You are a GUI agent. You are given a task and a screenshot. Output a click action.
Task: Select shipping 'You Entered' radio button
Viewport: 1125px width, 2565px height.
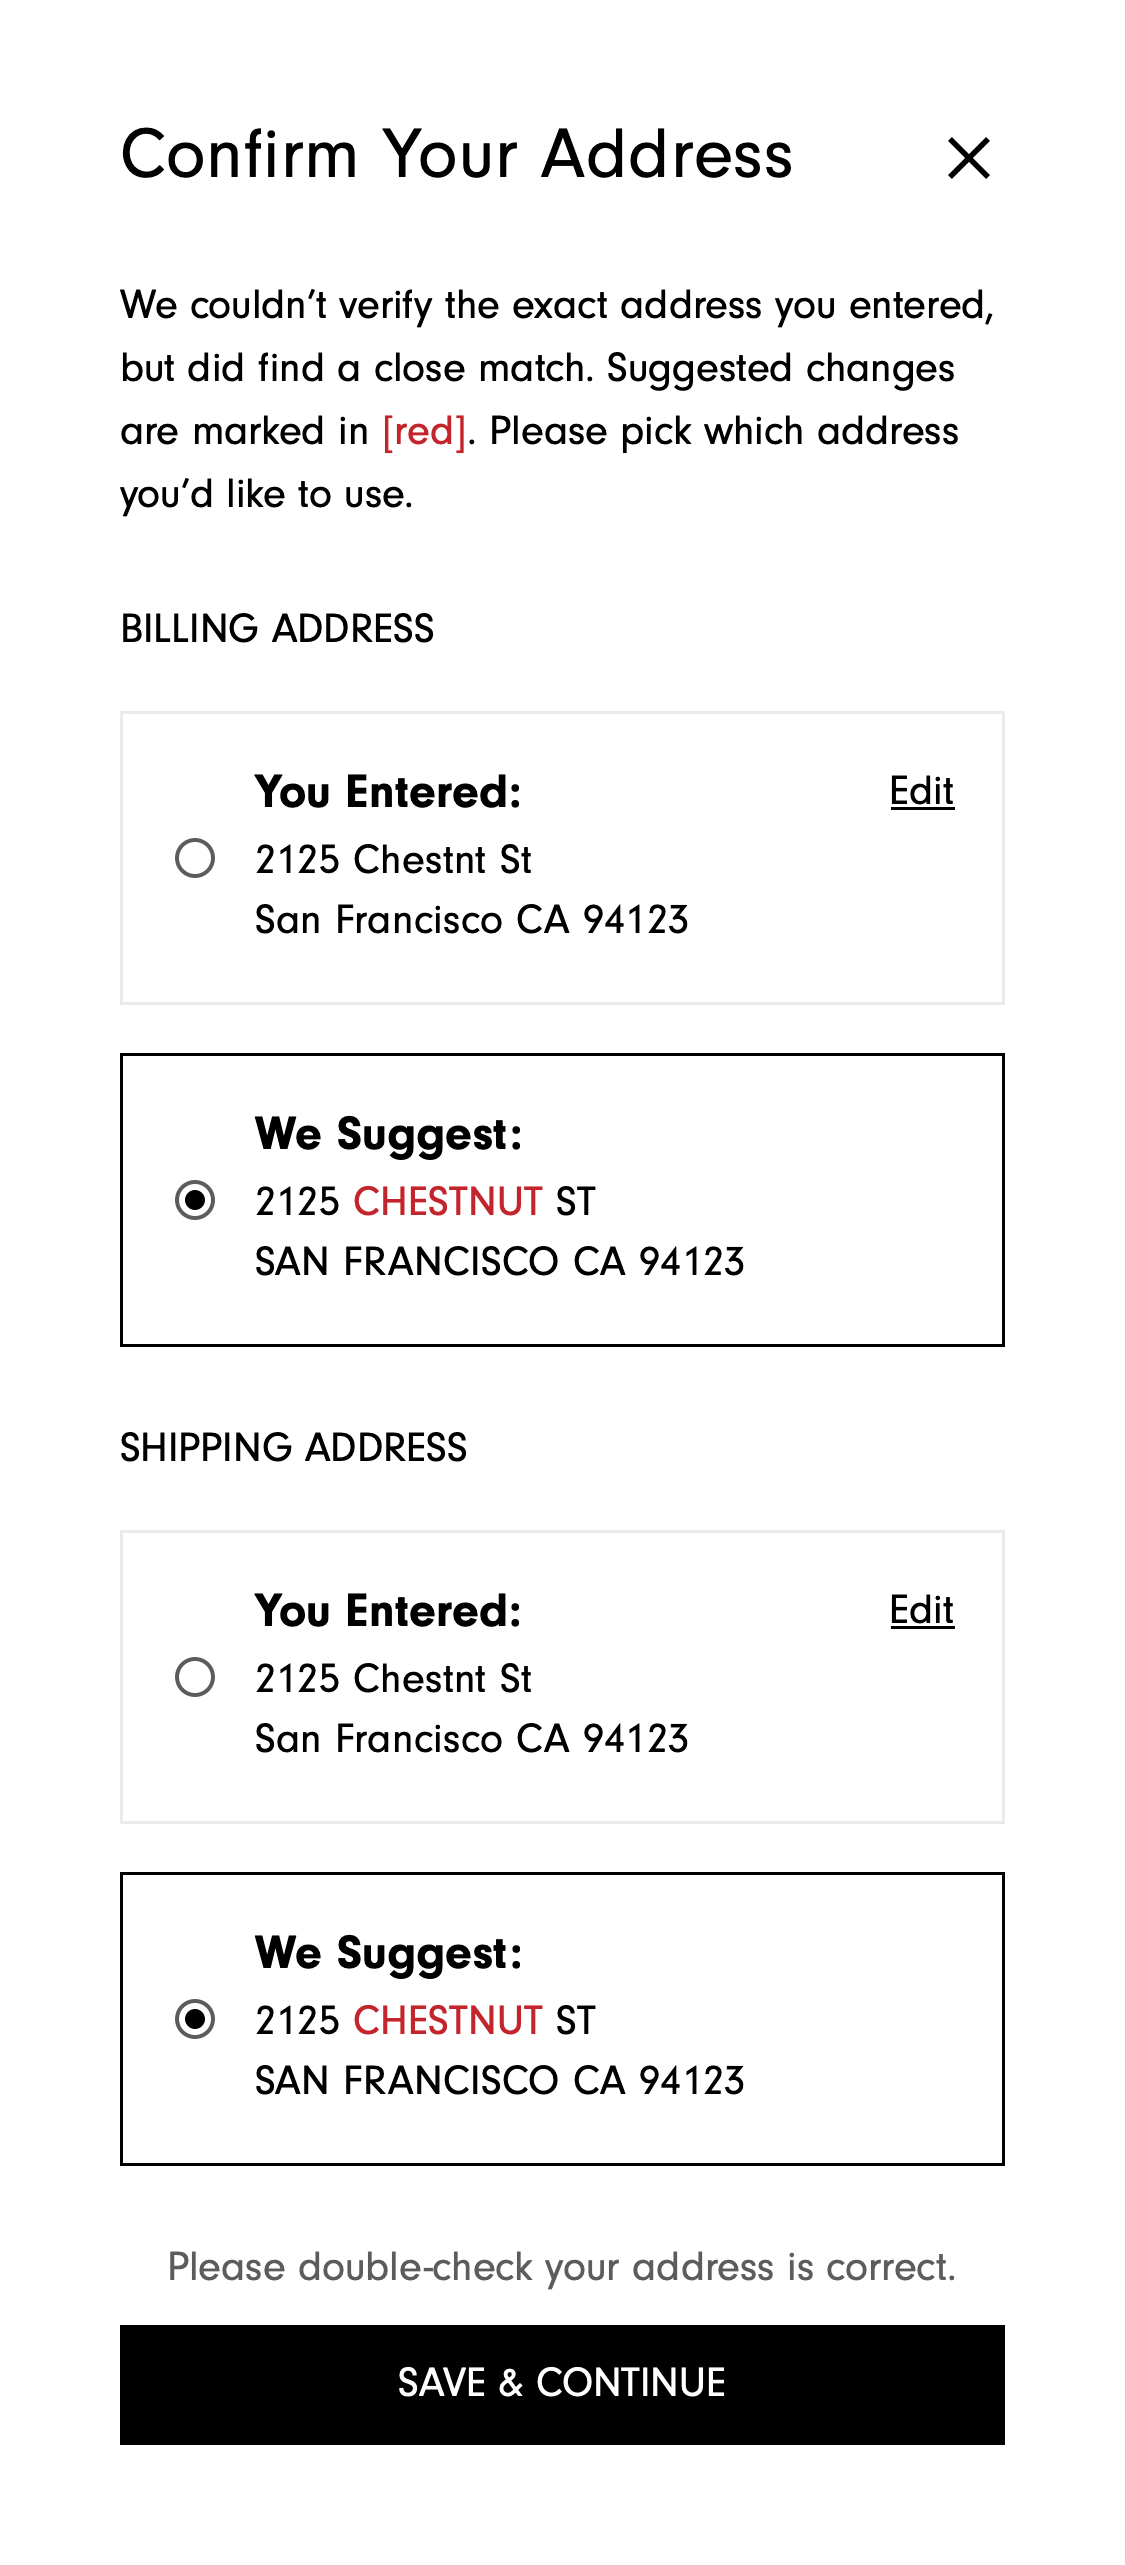coord(195,1677)
